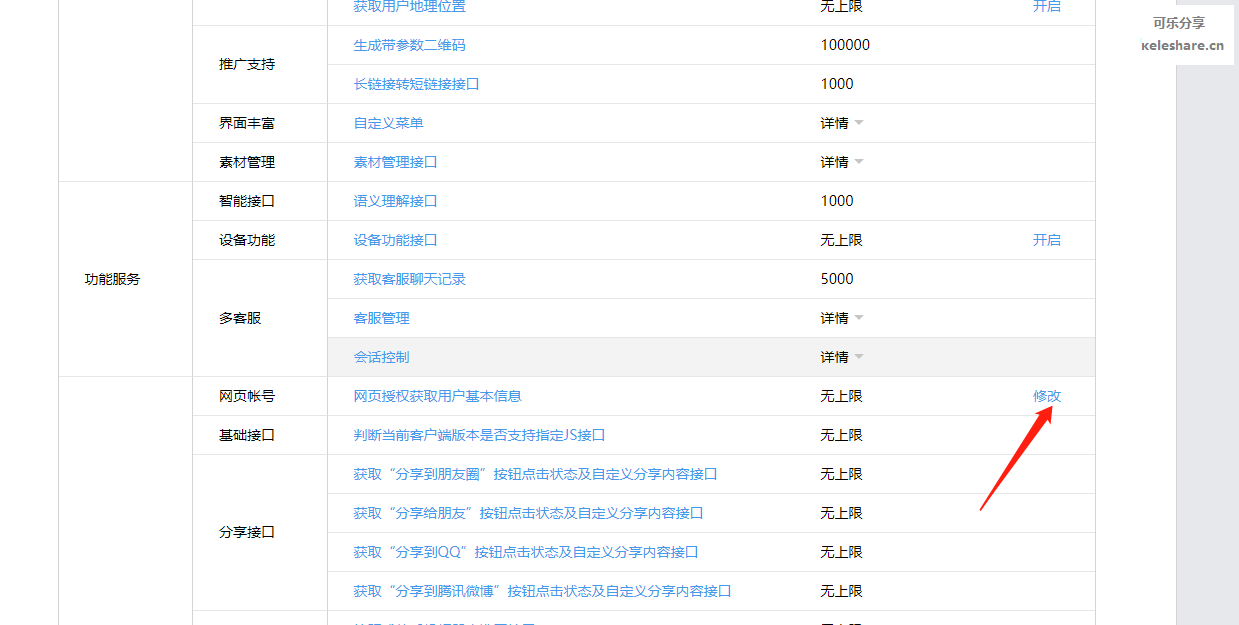Open the 自定义菜单 interface link
The height and width of the screenshot is (625, 1239).
coord(388,123)
